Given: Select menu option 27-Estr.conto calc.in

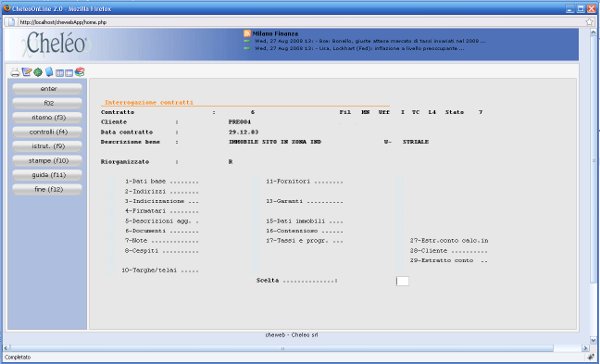Looking at the screenshot, I should click(449, 241).
